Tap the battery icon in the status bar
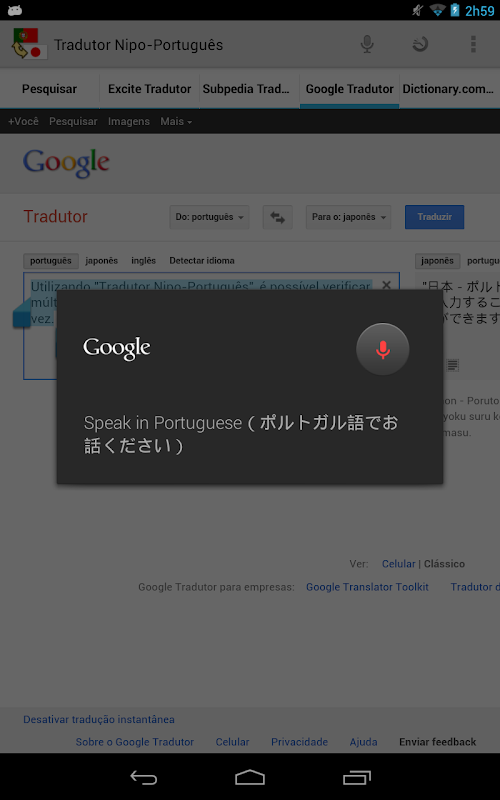The image size is (500, 800). click(x=455, y=10)
